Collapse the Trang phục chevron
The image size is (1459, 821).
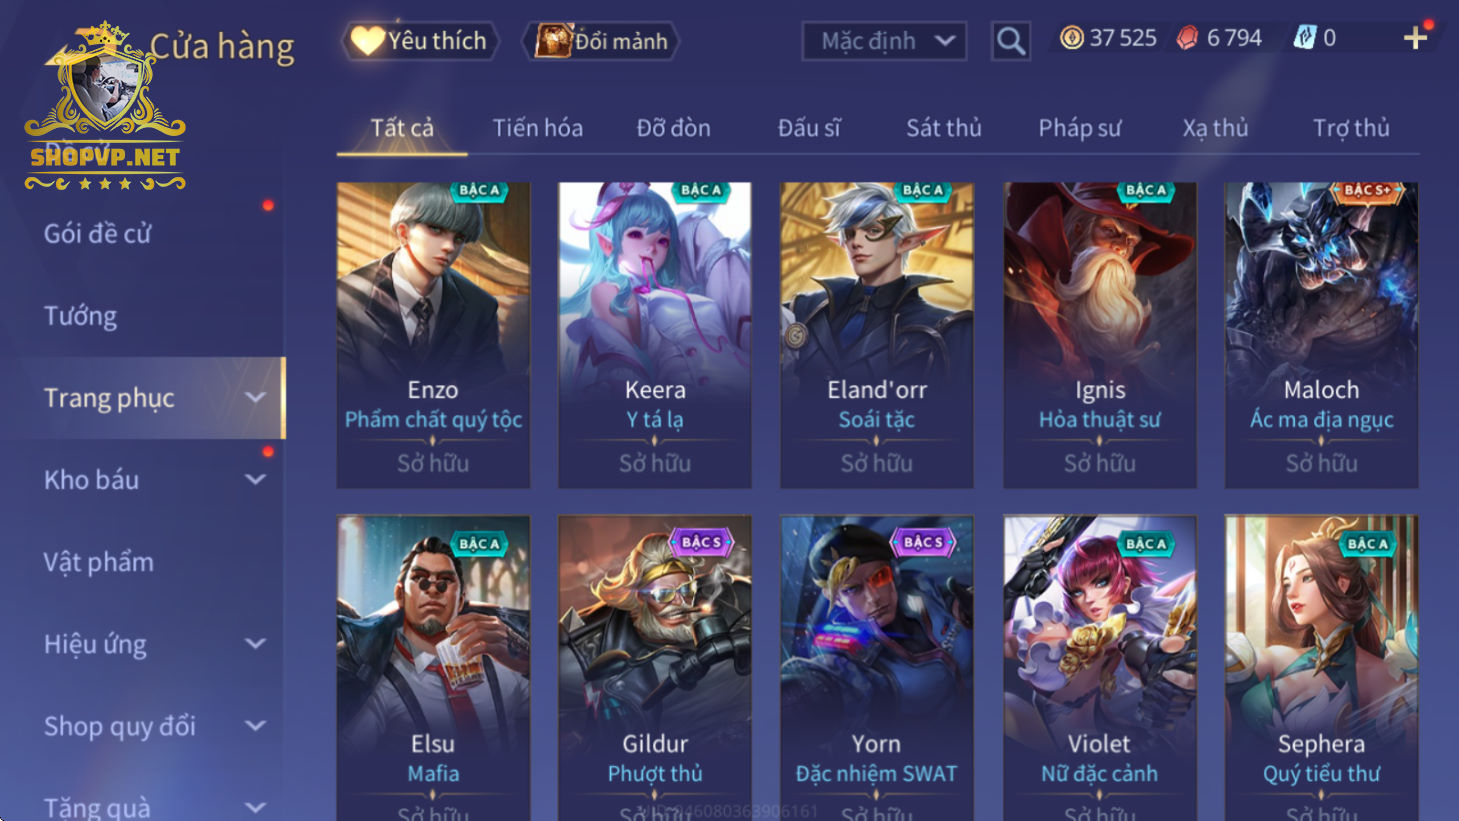[256, 398]
